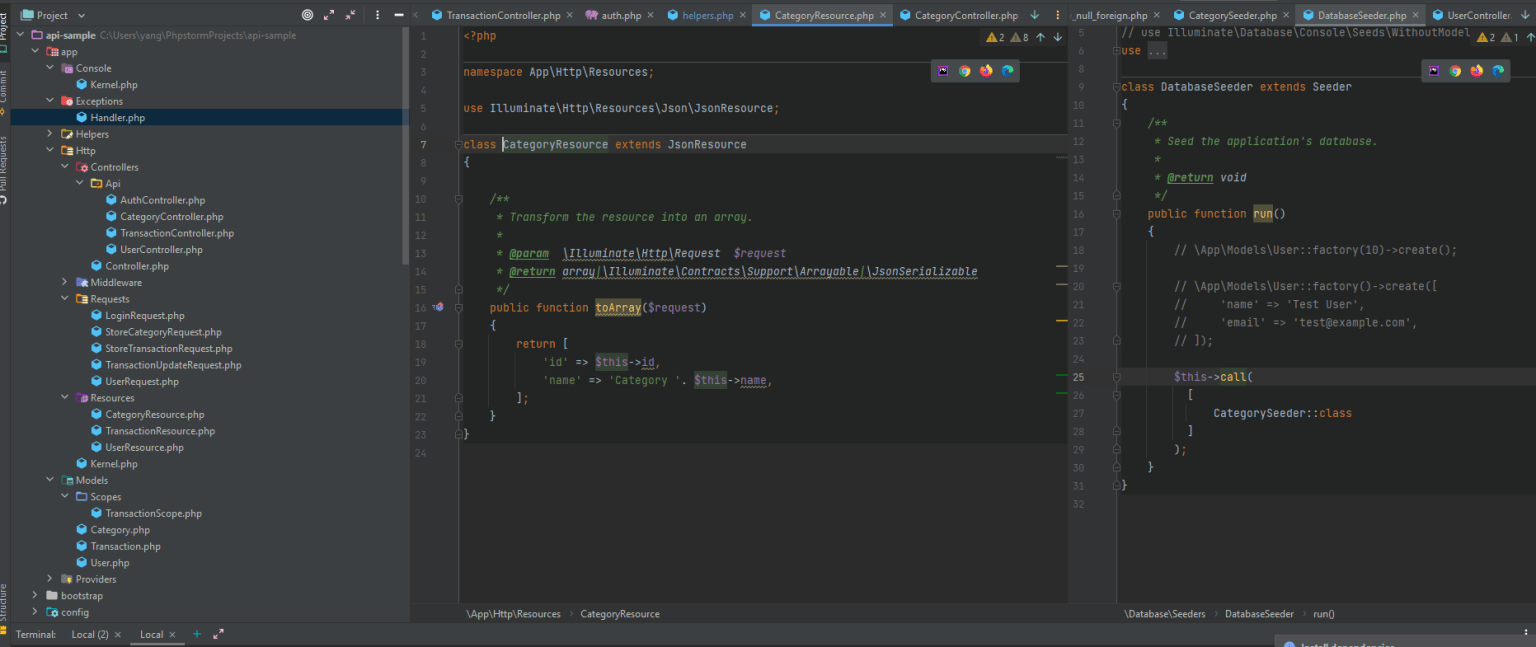Jump to next problem using the down-arrow icon
Screen dimensions: 1536x647
pos(1058,37)
